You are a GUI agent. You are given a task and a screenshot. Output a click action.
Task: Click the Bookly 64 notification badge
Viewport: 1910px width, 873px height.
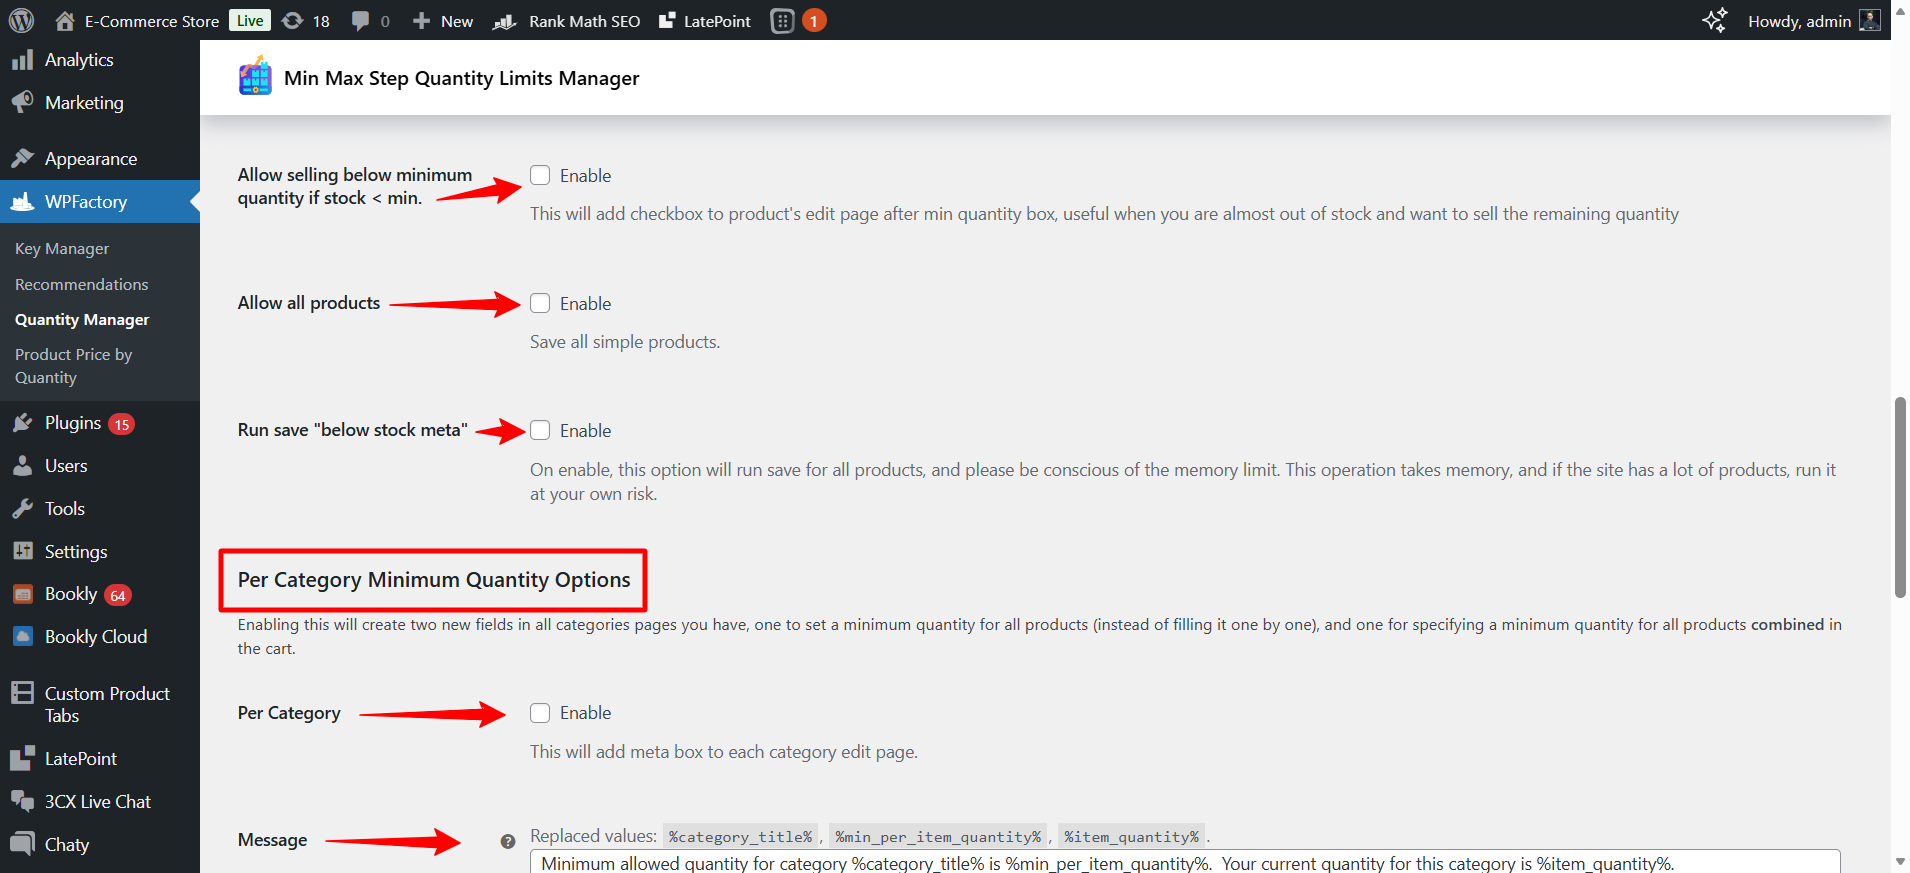pos(118,595)
